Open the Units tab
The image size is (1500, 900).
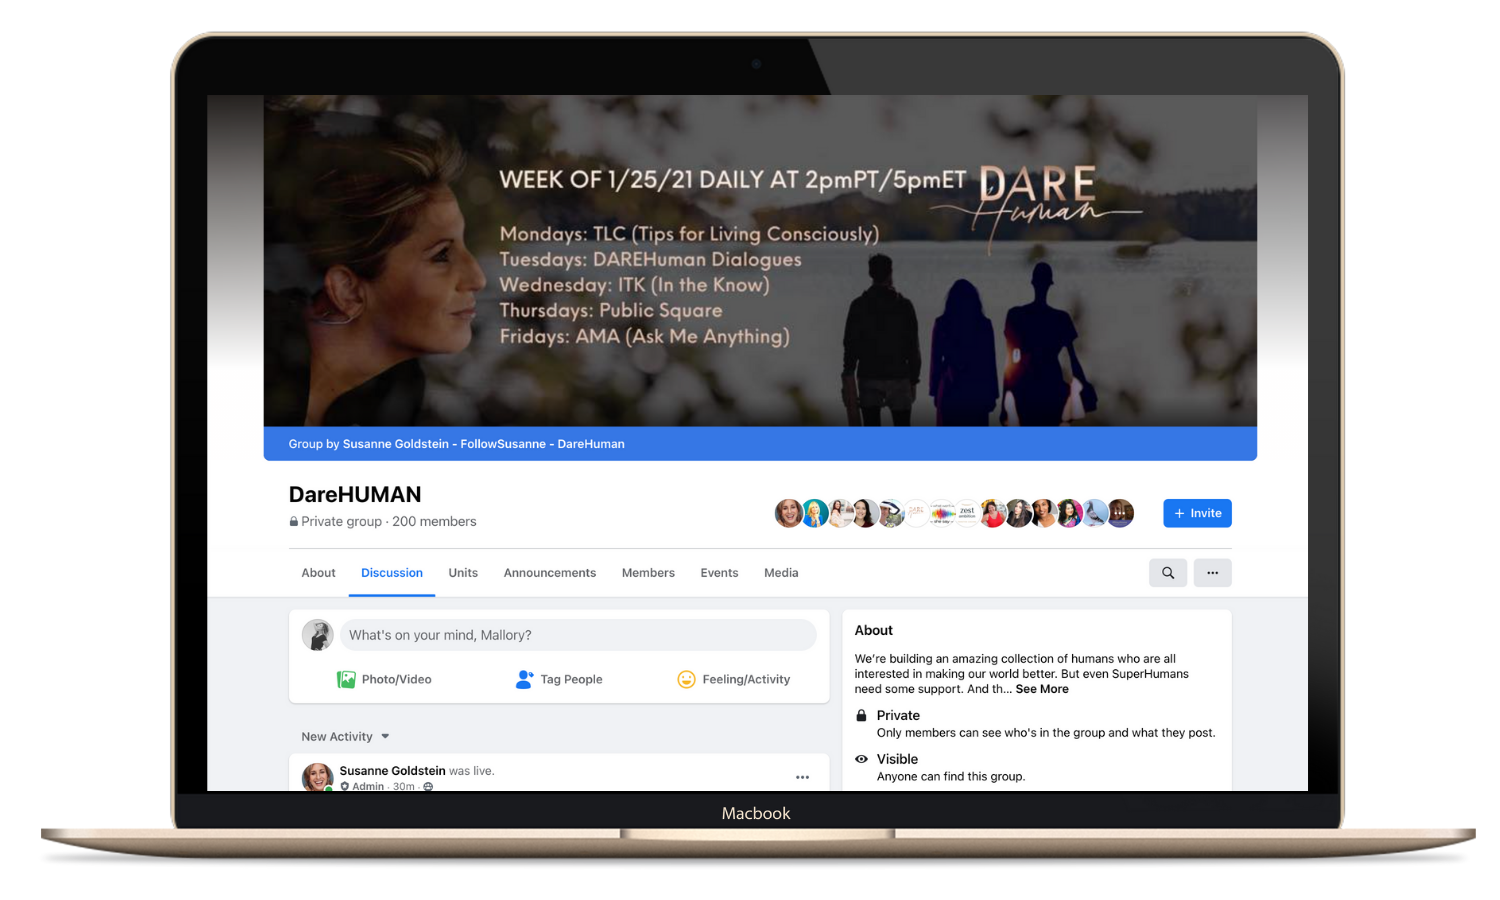click(x=463, y=573)
